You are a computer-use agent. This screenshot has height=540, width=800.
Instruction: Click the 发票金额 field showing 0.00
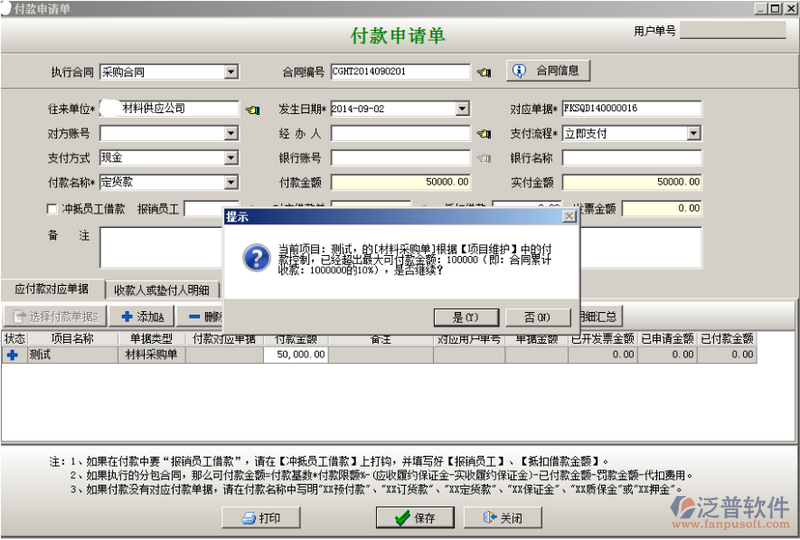tap(662, 208)
